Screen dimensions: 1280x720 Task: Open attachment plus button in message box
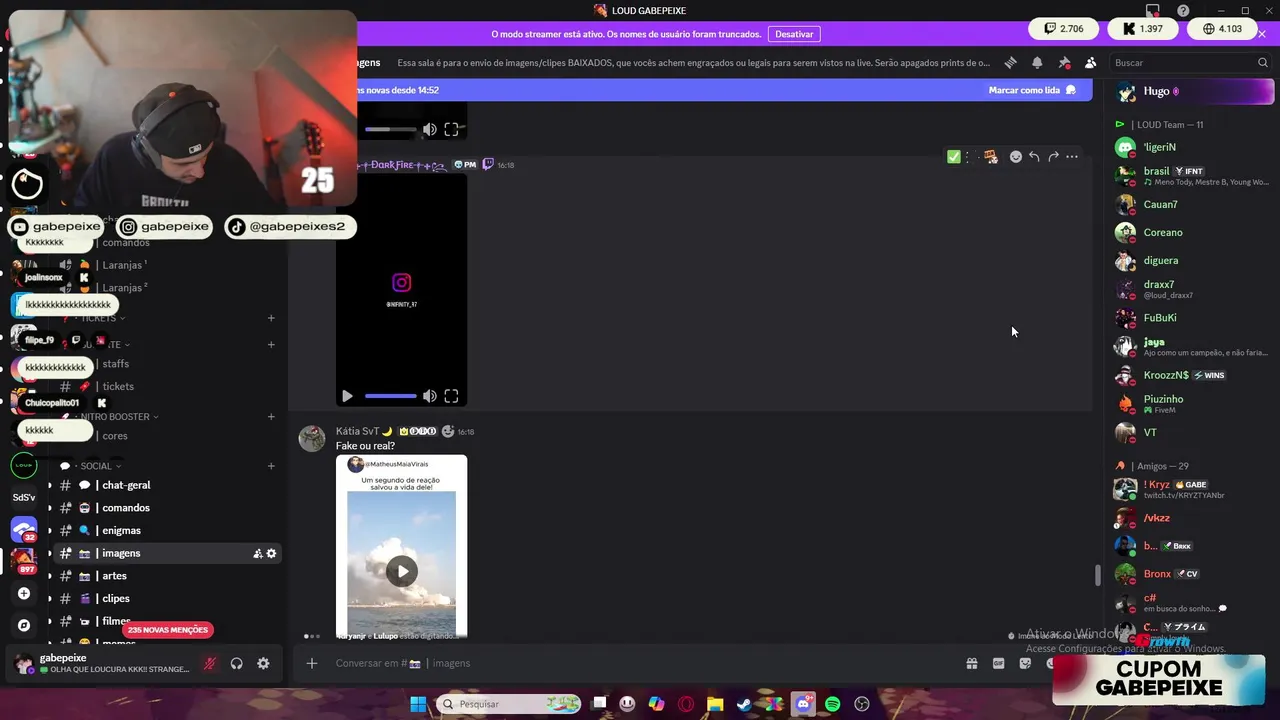pos(312,663)
